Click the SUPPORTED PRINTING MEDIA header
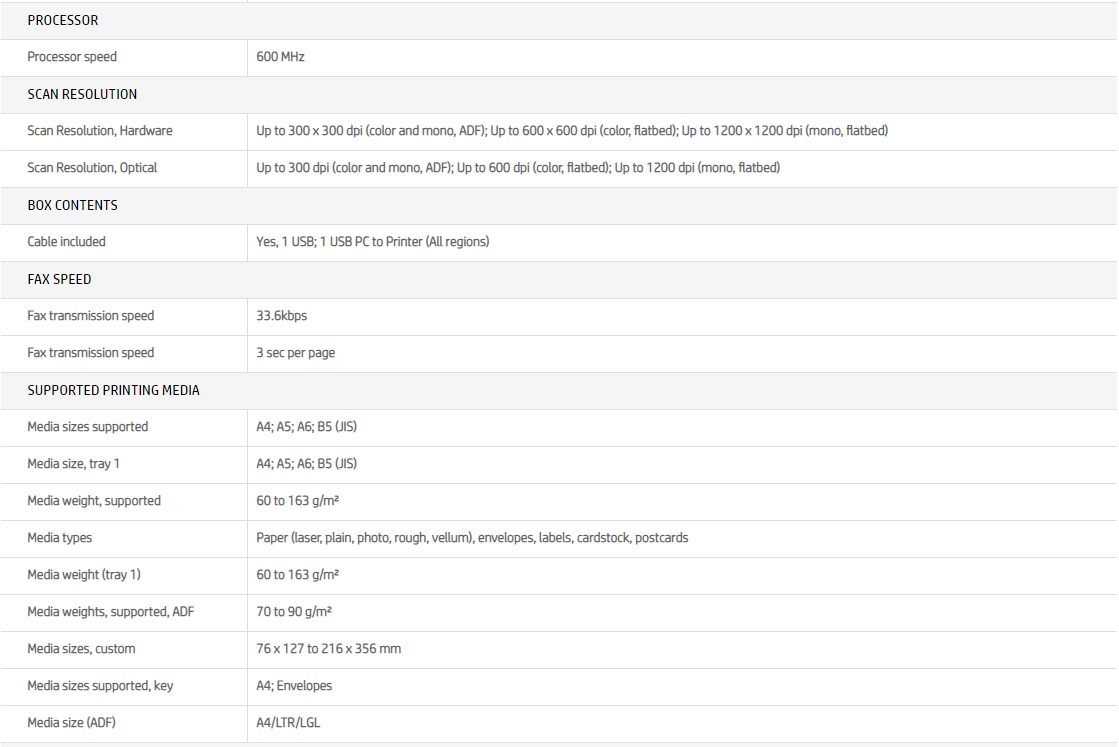The height and width of the screenshot is (747, 1119). (x=113, y=390)
